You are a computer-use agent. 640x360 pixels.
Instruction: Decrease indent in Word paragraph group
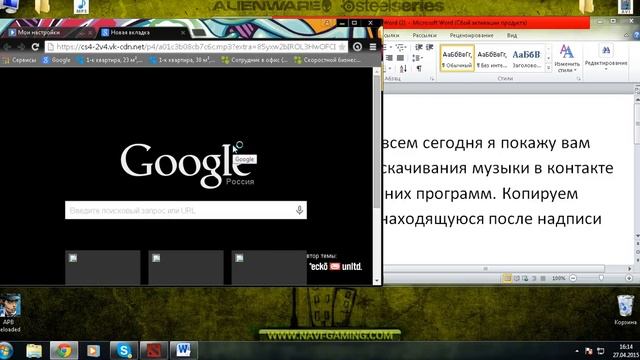click(418, 48)
